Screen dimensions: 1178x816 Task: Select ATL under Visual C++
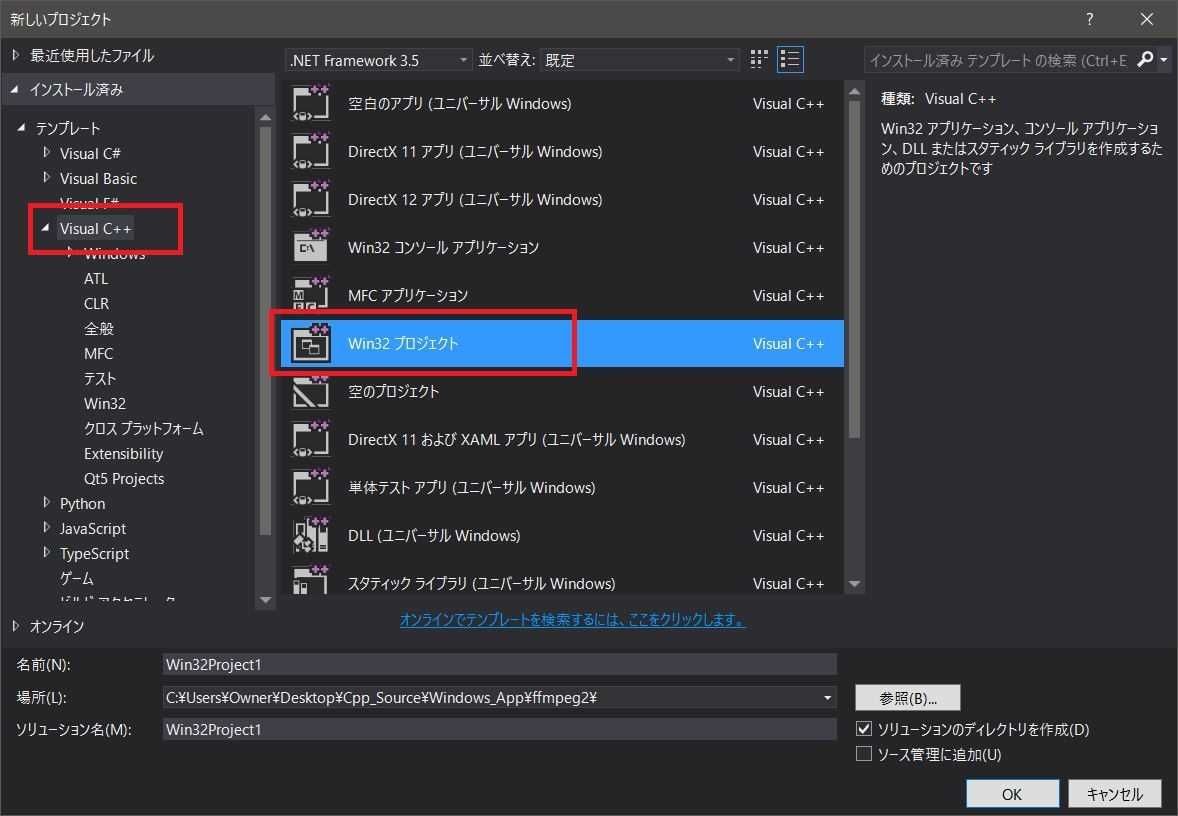tap(96, 279)
